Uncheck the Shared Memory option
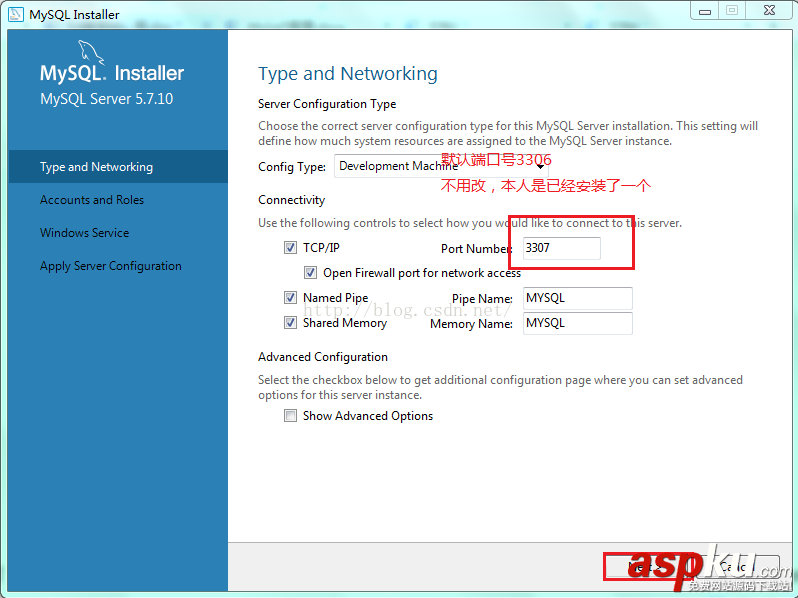 click(290, 323)
